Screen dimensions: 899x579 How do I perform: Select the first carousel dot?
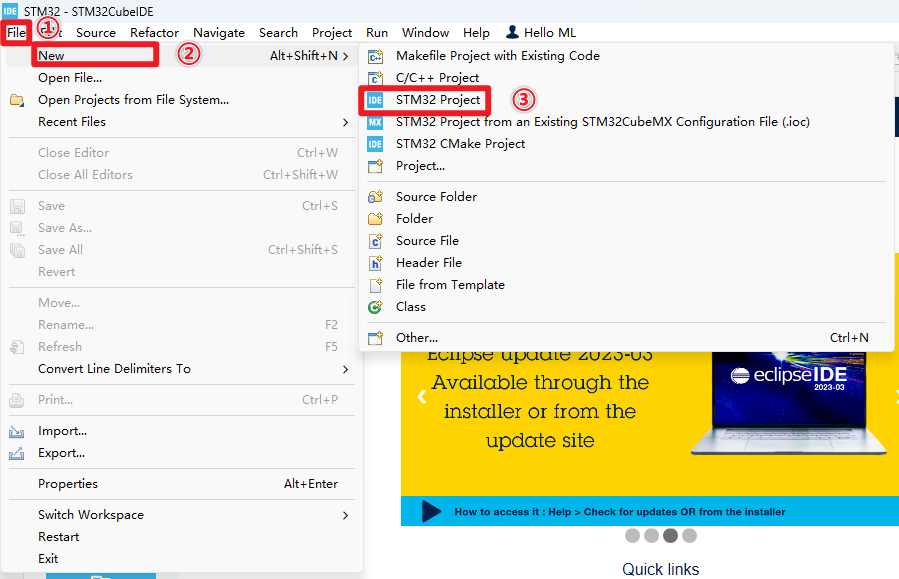click(x=632, y=535)
